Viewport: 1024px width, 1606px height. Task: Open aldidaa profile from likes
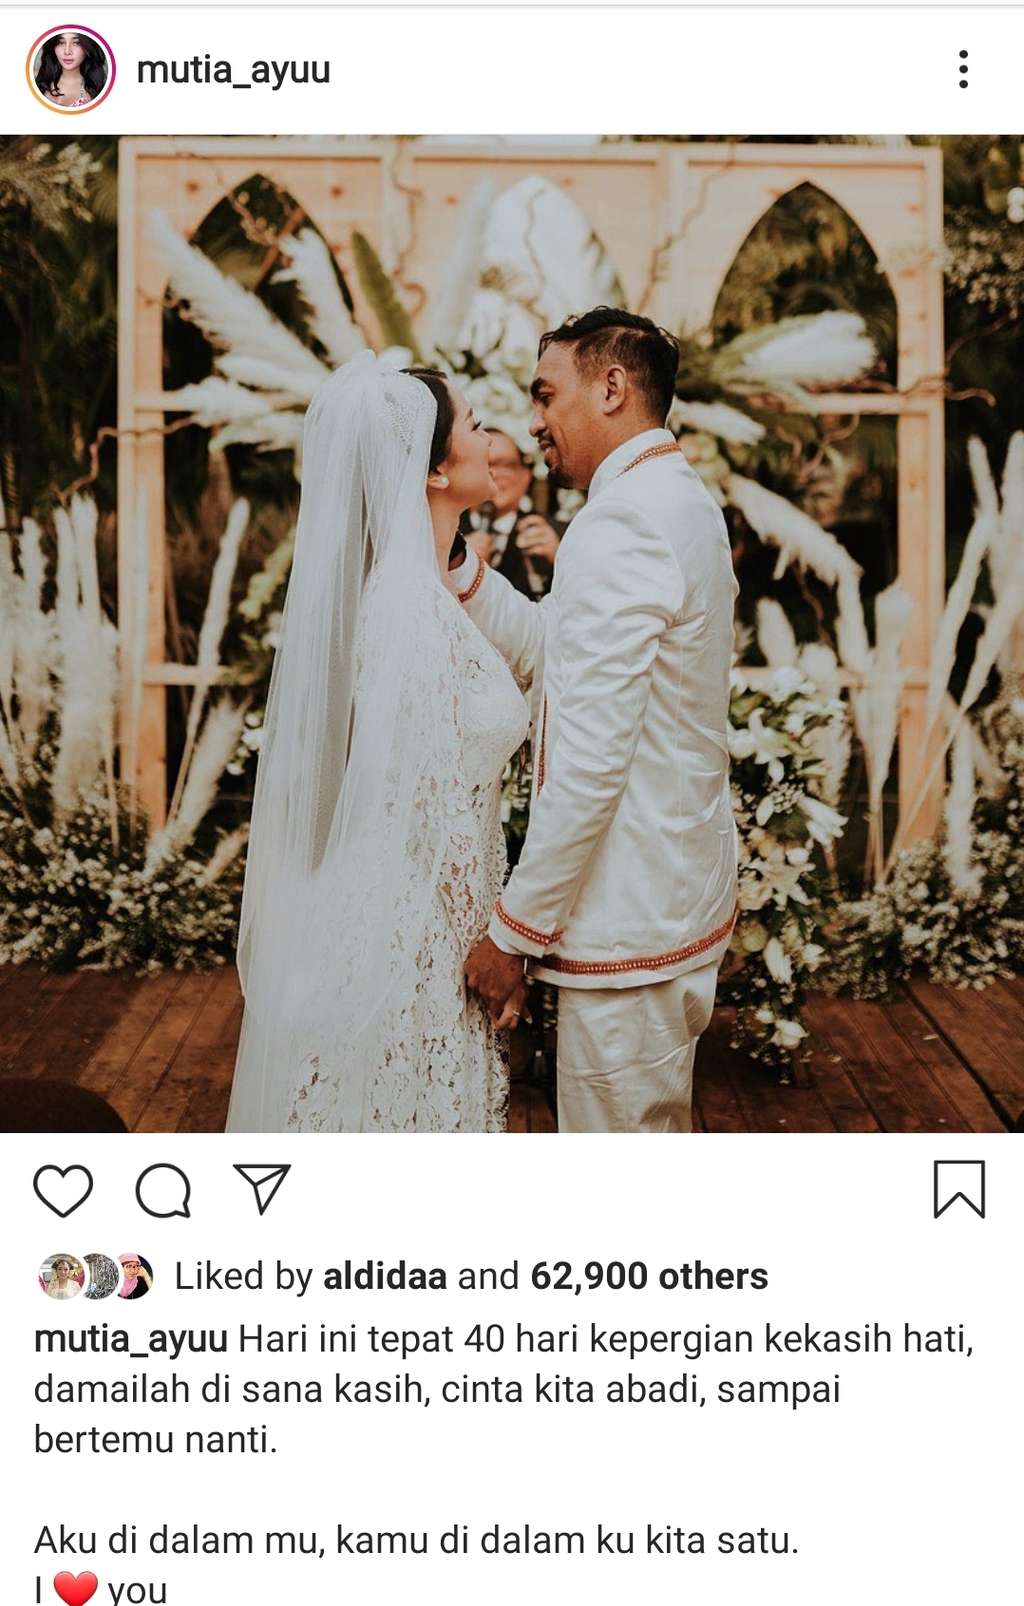[x=385, y=1276]
